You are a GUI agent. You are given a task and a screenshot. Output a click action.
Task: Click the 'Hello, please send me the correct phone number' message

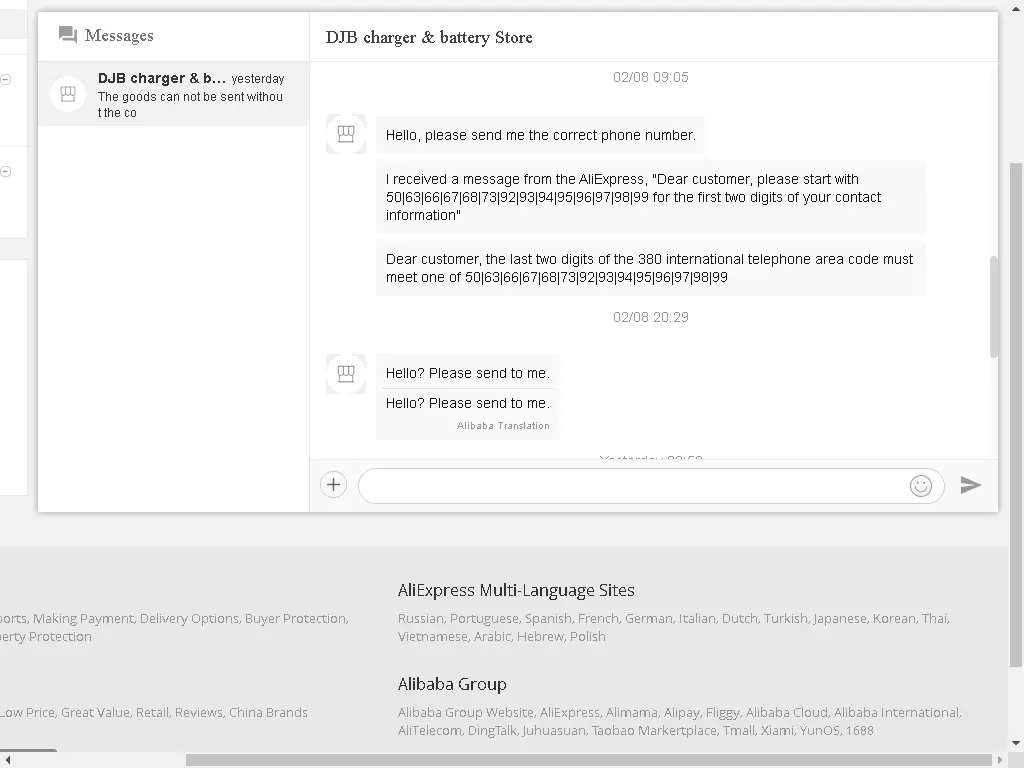click(x=541, y=135)
